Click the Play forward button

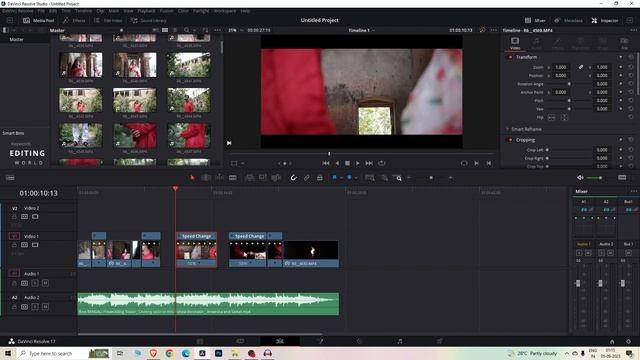(358, 163)
